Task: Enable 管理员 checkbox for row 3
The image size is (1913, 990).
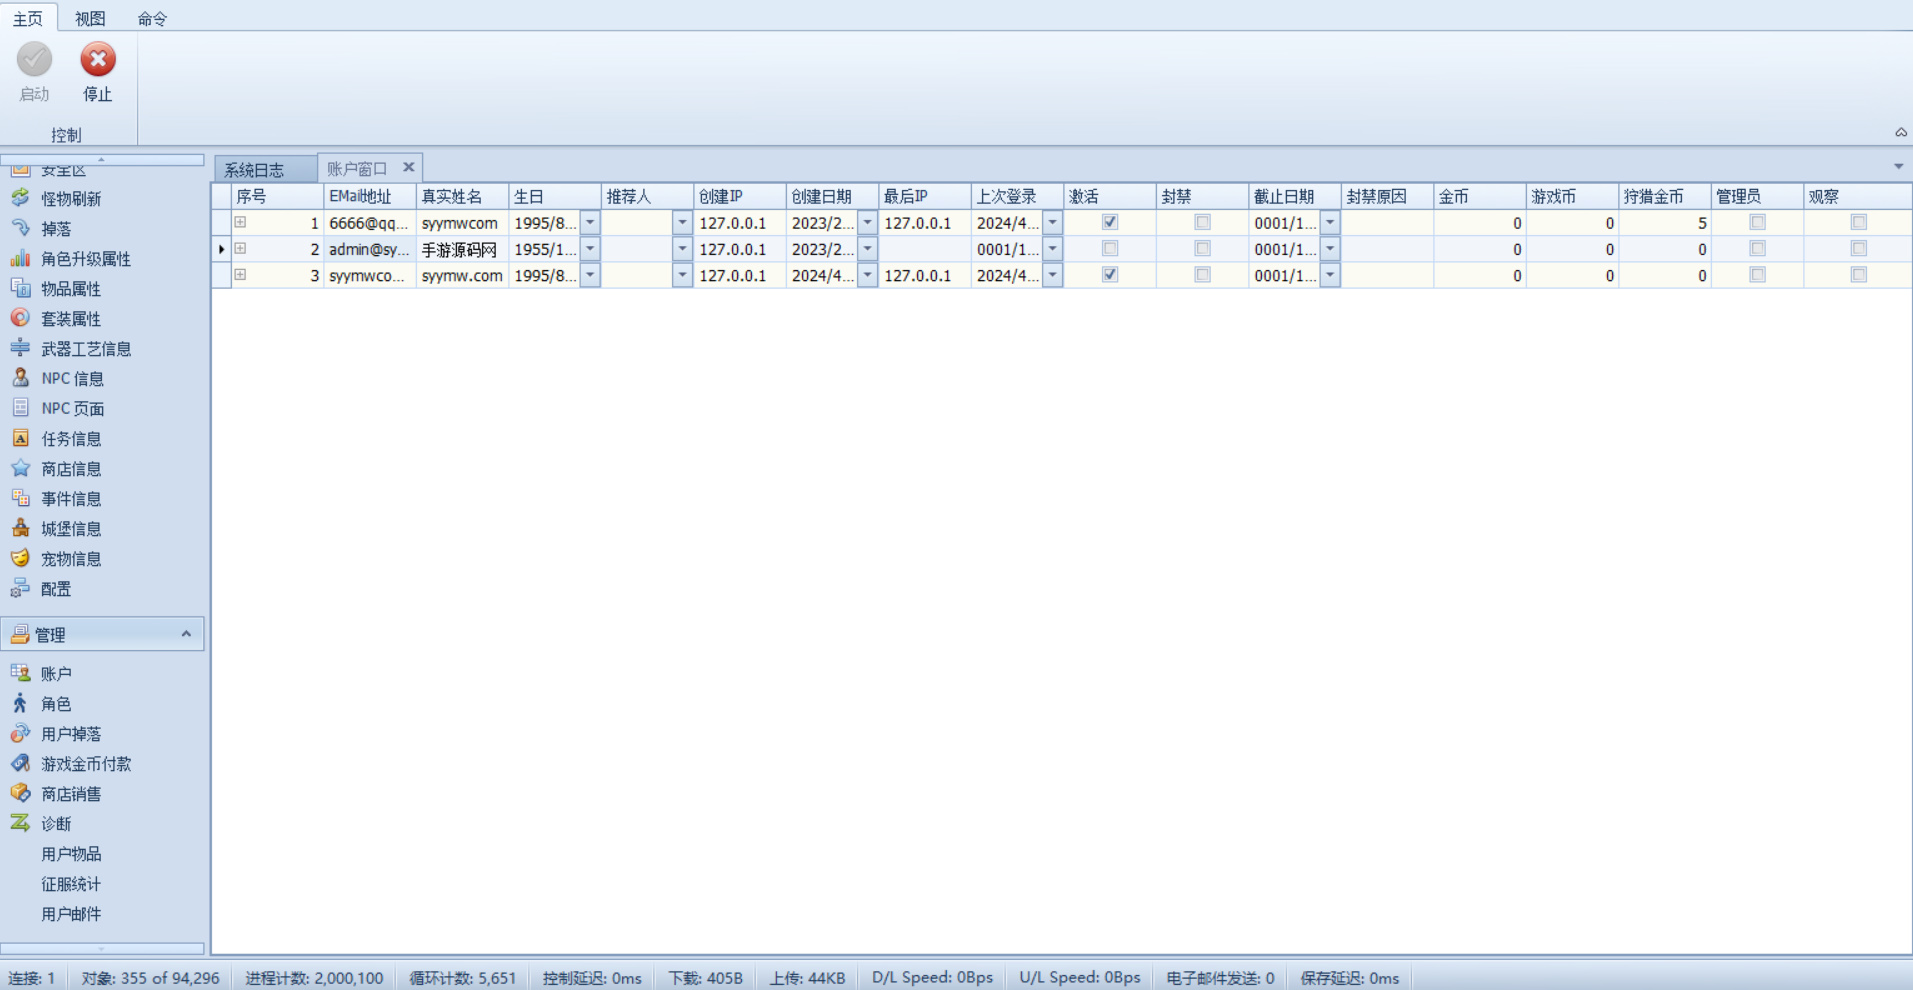Action: (x=1758, y=274)
